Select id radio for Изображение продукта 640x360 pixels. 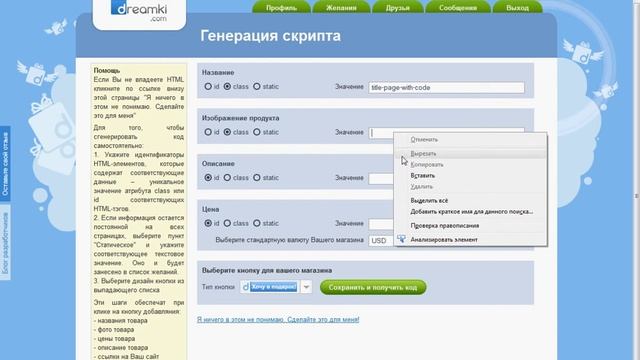click(208, 132)
